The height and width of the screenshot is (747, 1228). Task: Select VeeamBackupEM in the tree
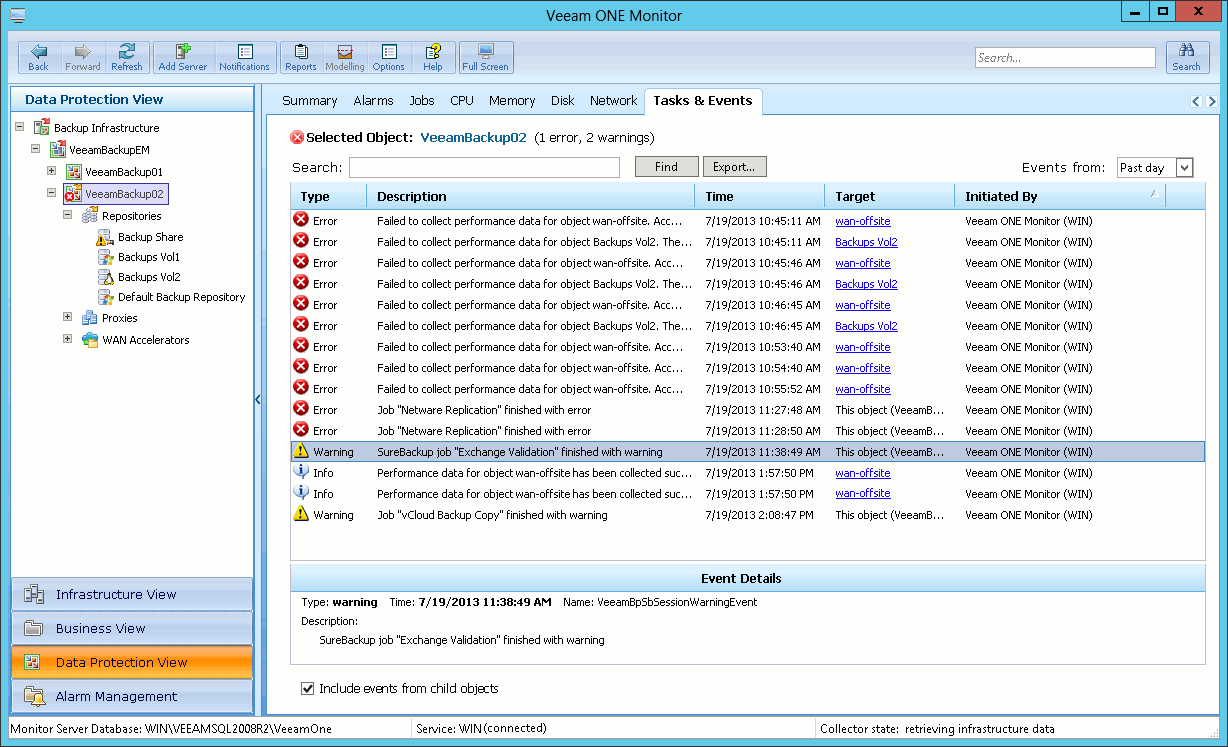coord(108,150)
